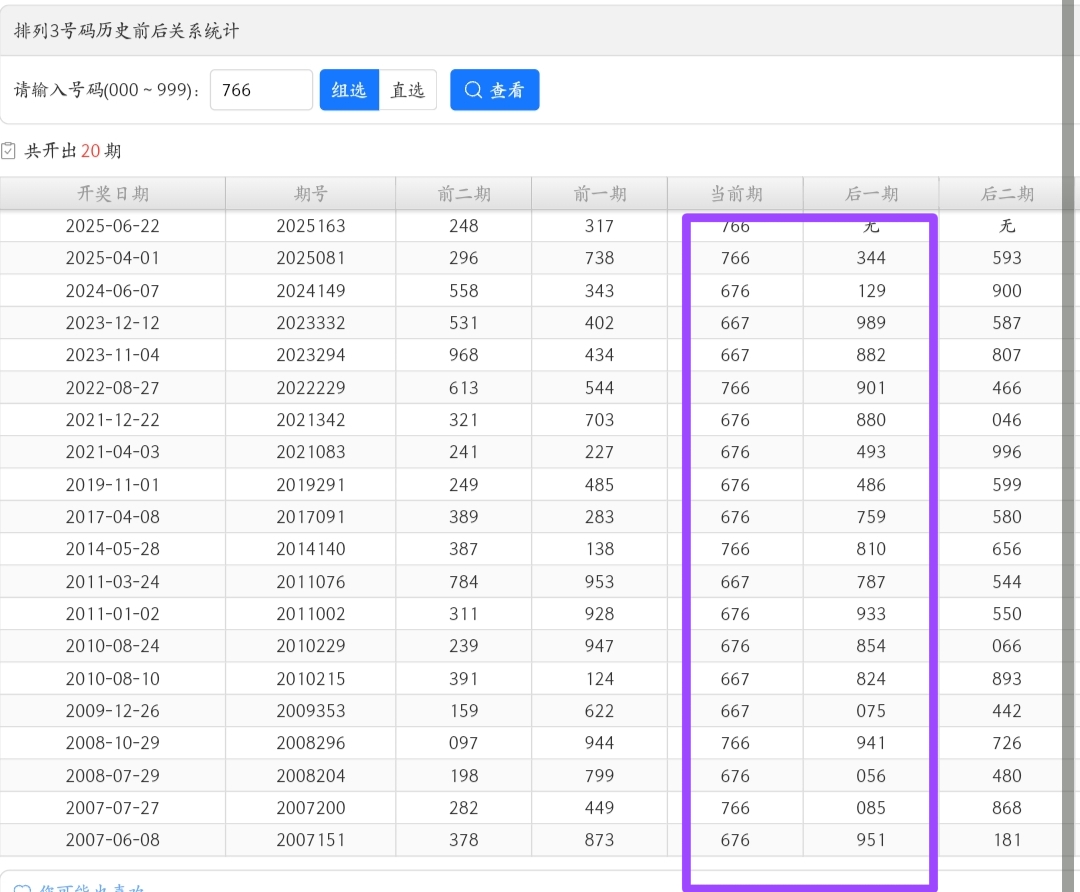This screenshot has height=892, width=1080.
Task: Click the clipboard icon beside 共开出 20 期
Action: pyautogui.click(x=8, y=151)
